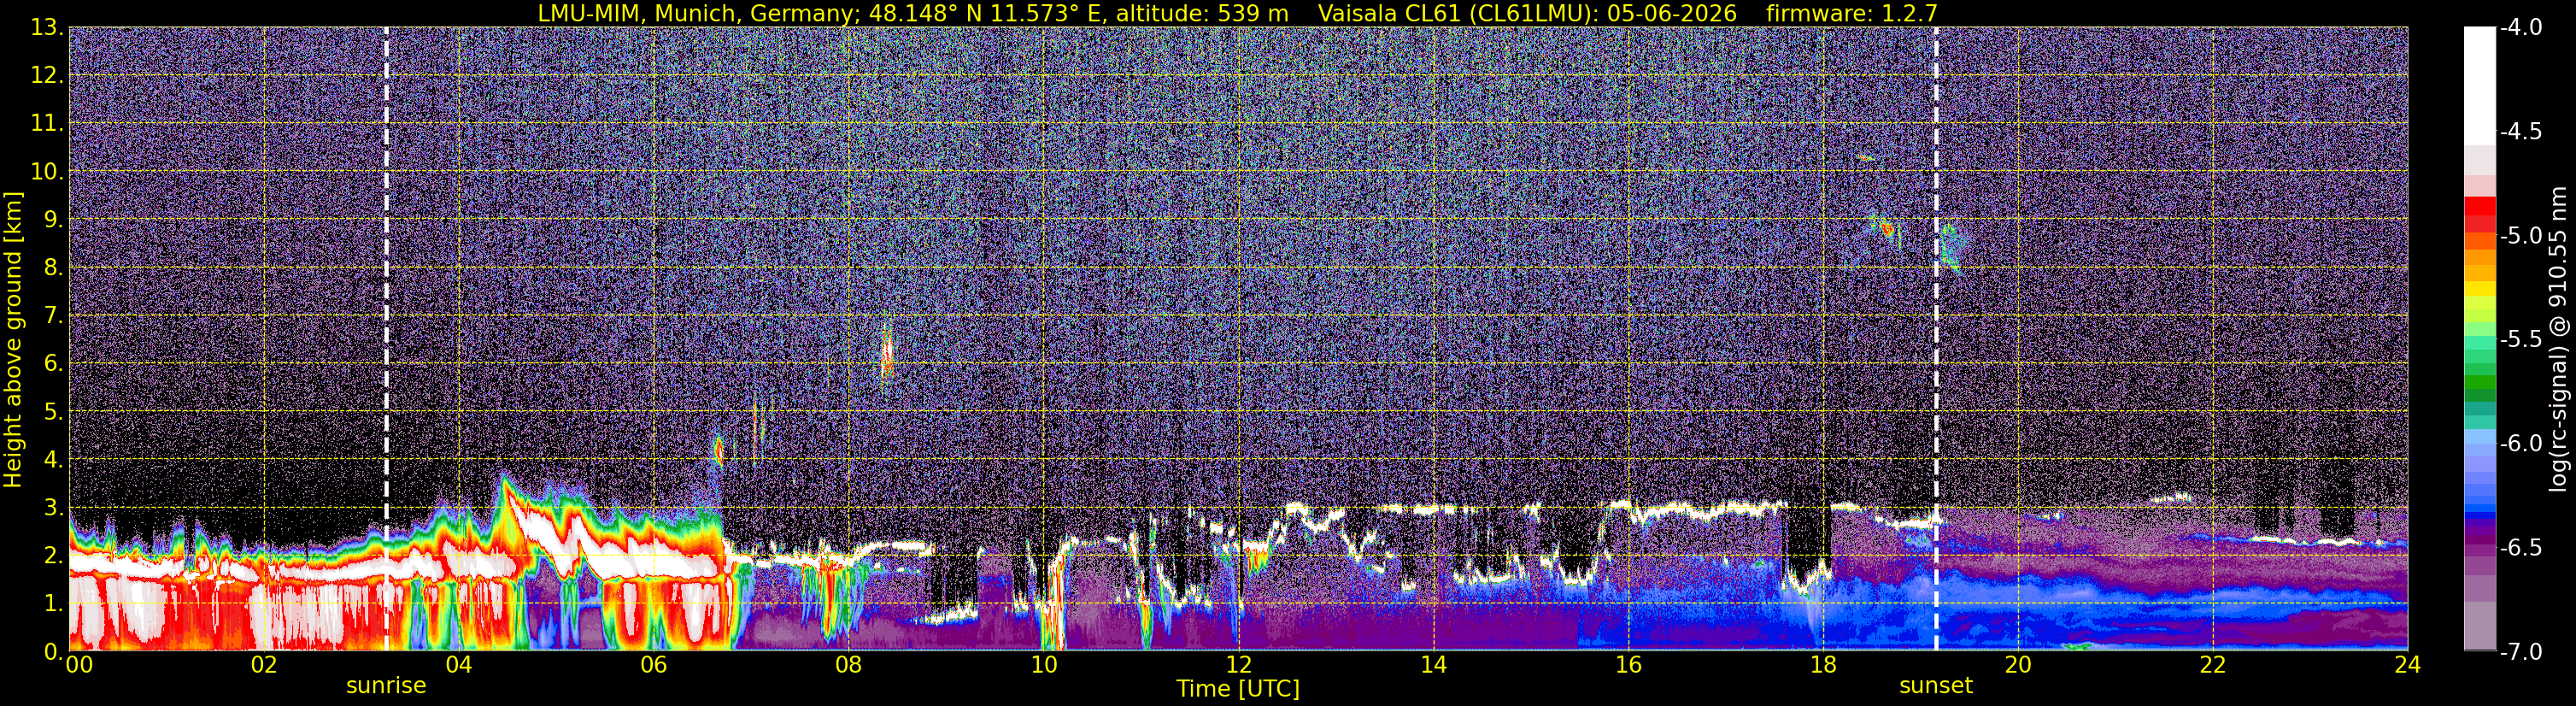
Task: Click the "02" time-axis tick label
Action: click(263, 665)
